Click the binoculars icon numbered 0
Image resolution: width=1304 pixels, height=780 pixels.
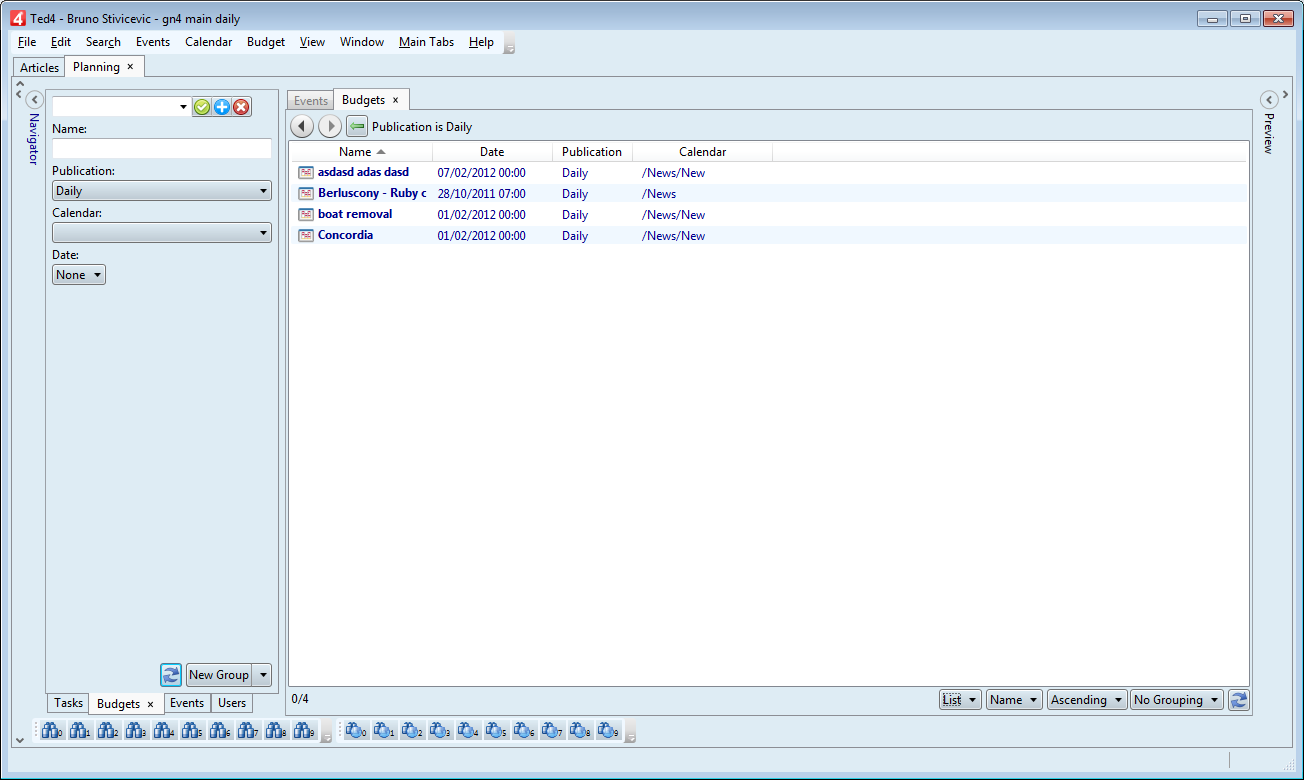pos(52,731)
